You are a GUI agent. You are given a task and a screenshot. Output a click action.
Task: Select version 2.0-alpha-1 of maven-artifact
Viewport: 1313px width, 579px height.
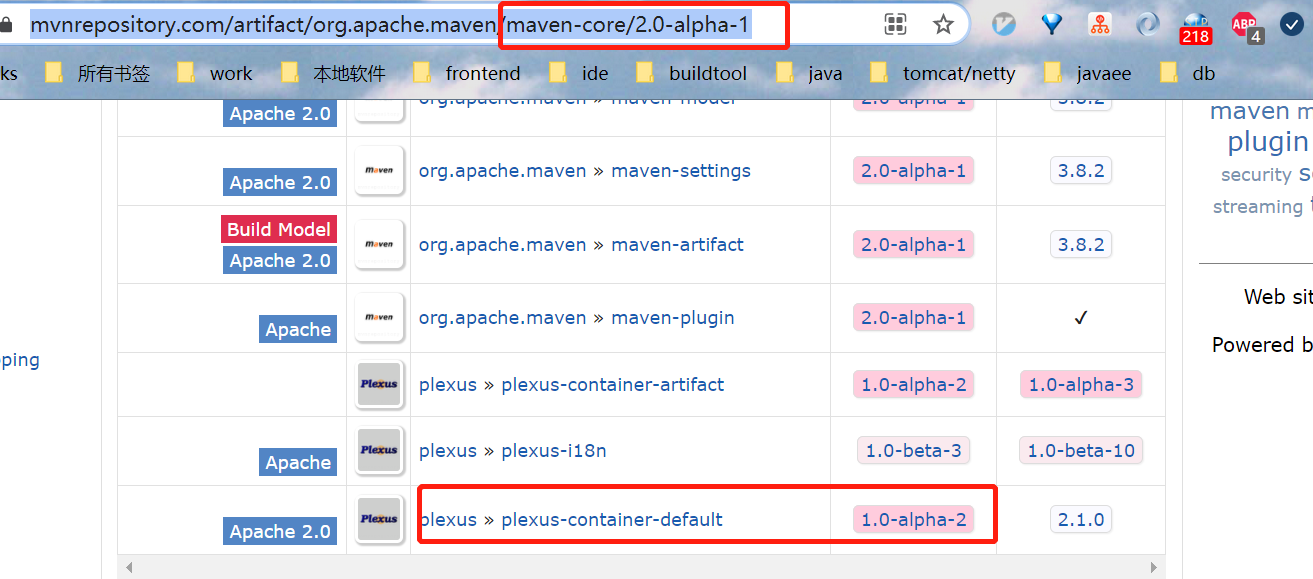[913, 244]
